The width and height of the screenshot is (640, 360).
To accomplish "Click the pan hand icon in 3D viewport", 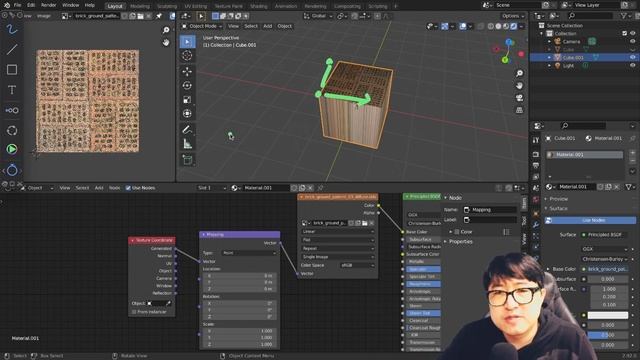I will pos(519,86).
